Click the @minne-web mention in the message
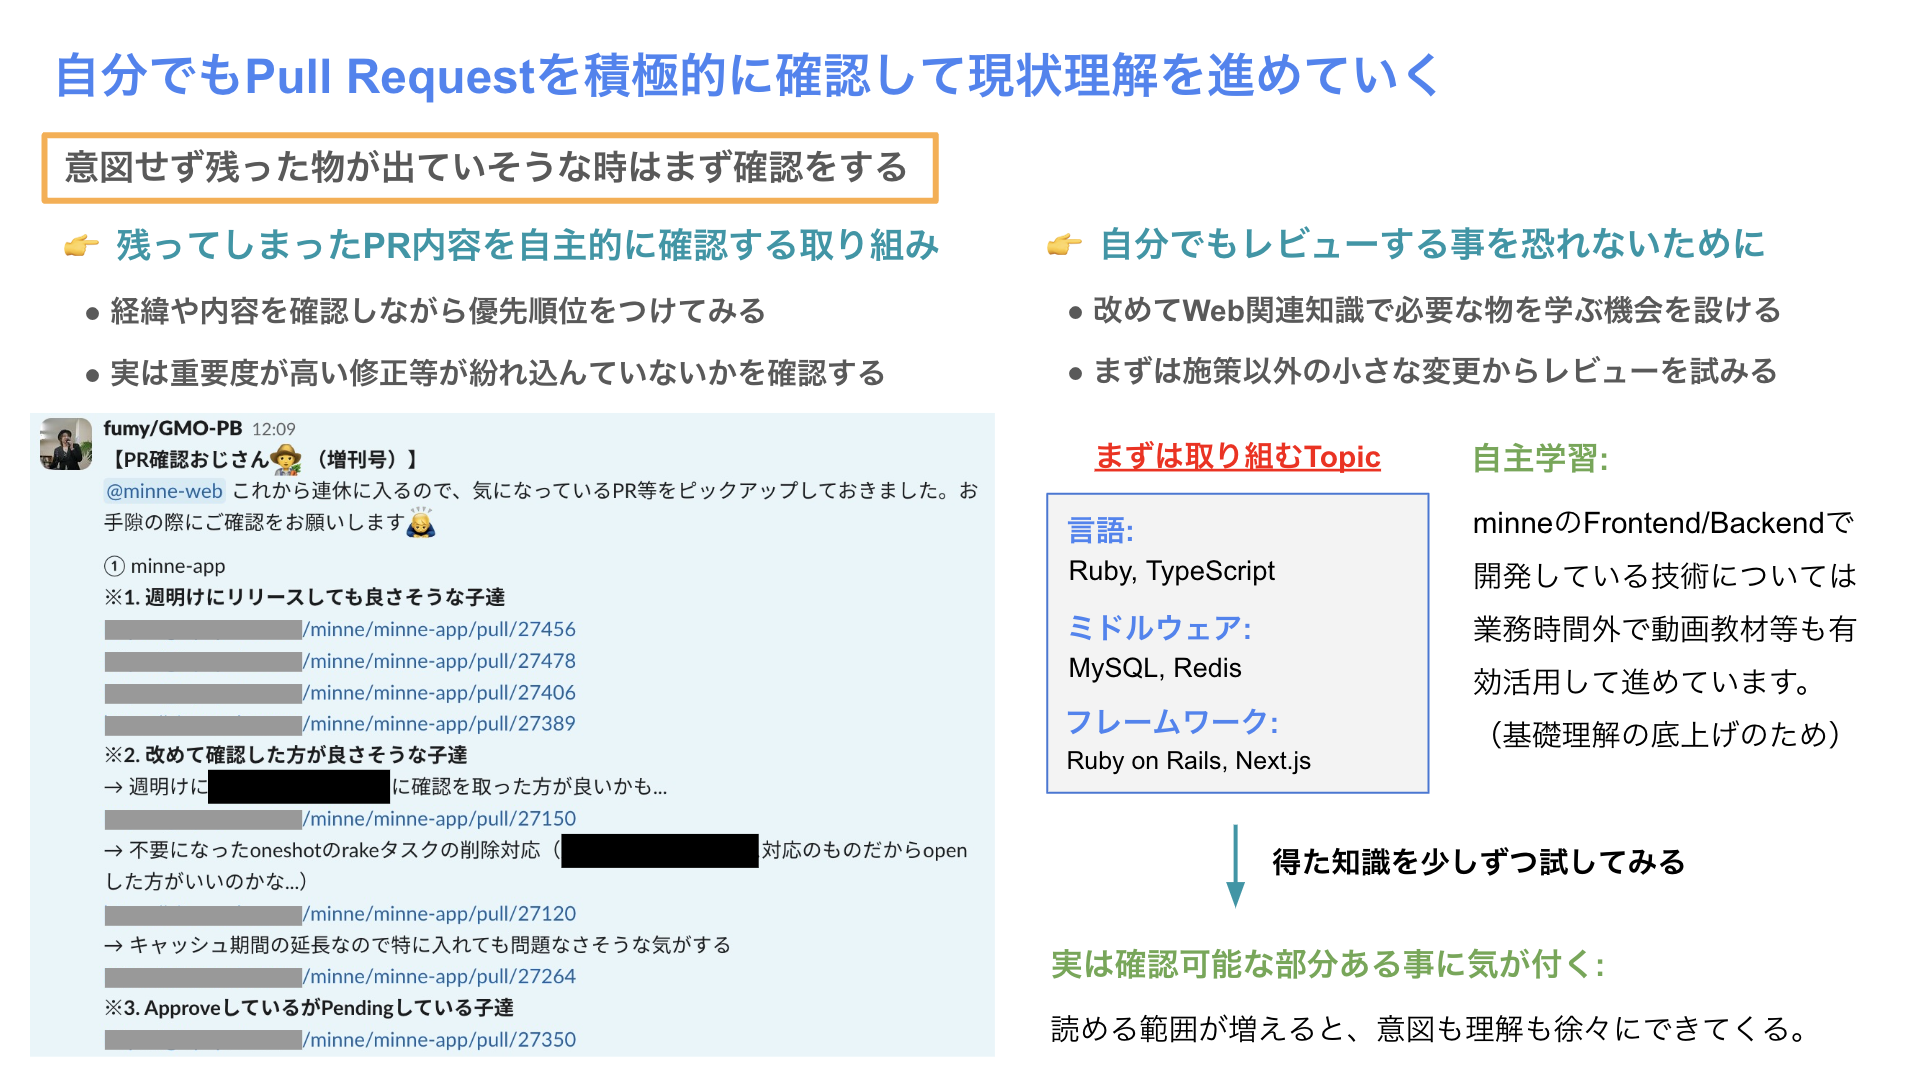Viewport: 1916px width, 1076px height. pyautogui.click(x=164, y=491)
